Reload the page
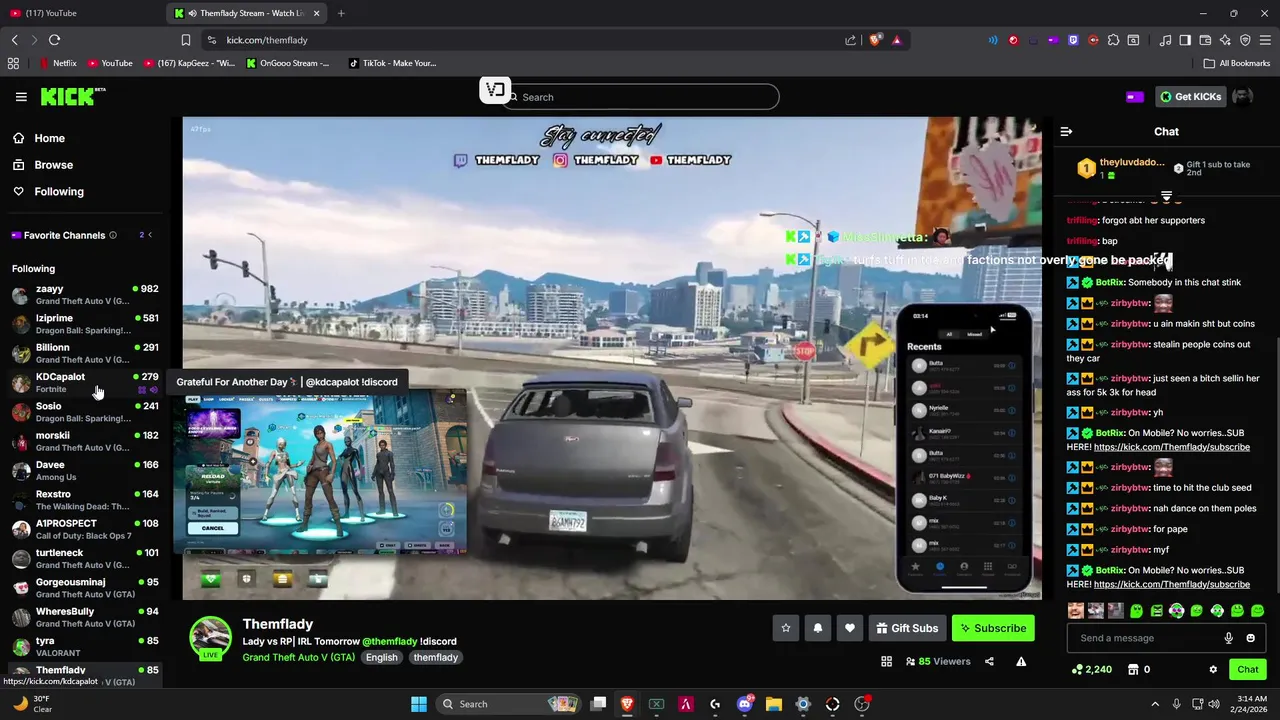The image size is (1280, 720). (54, 40)
